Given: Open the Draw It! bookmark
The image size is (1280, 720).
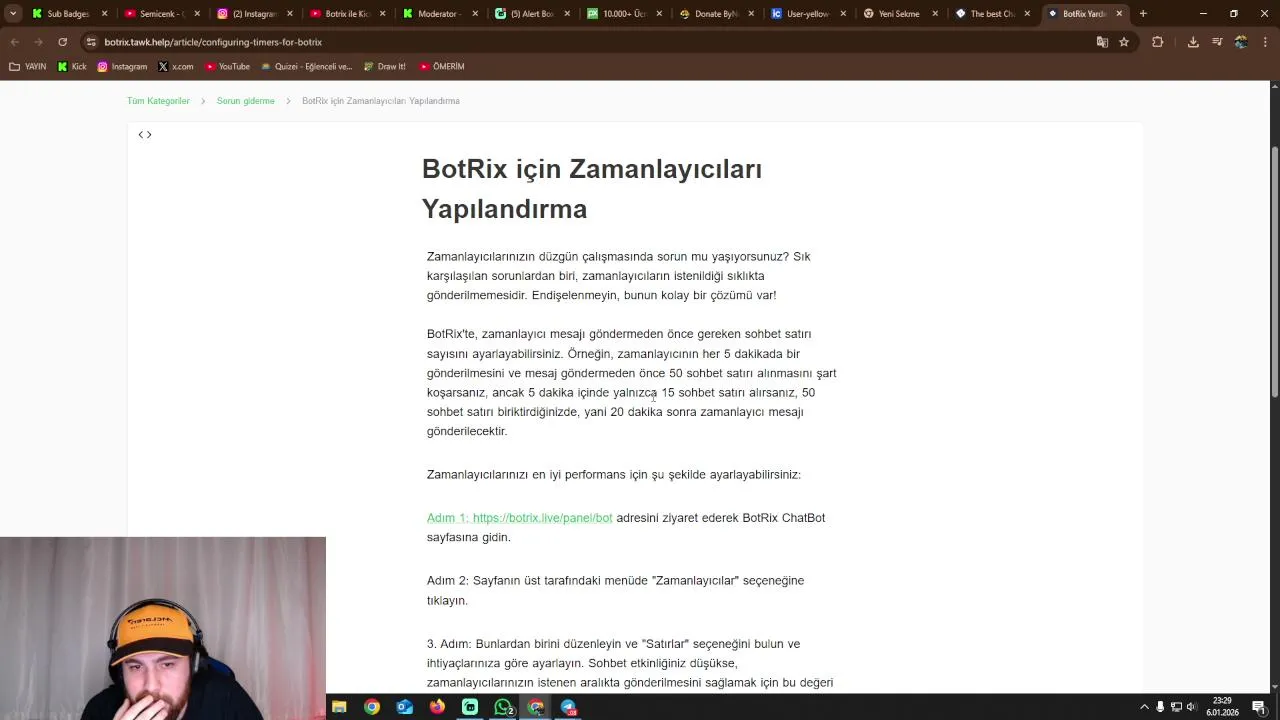Looking at the screenshot, I should point(384,66).
